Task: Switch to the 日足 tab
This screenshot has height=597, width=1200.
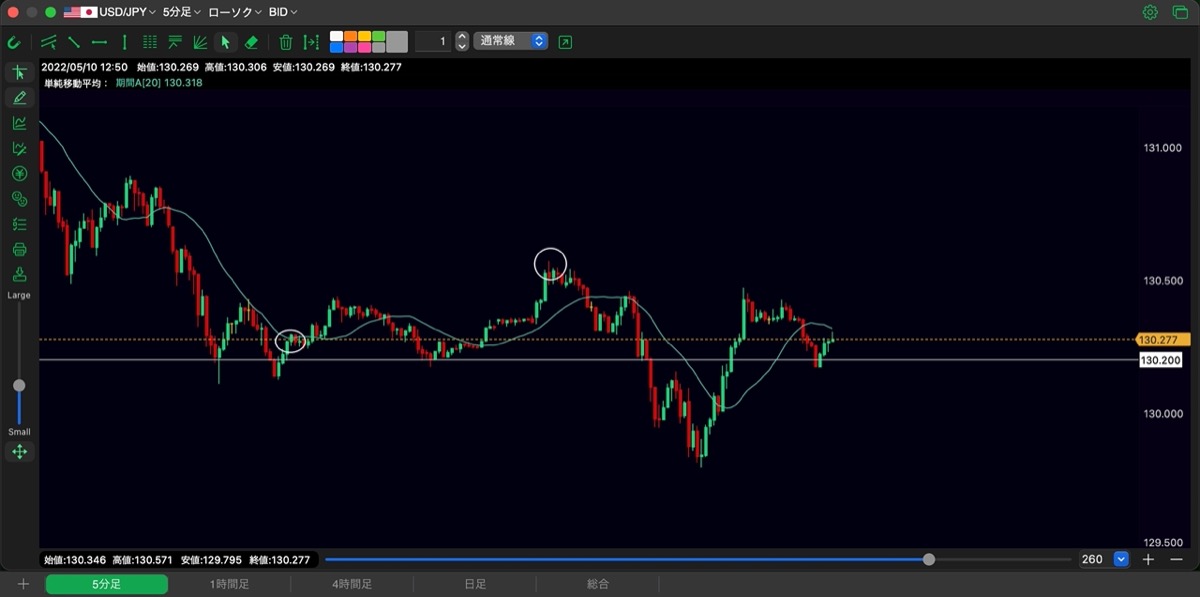Action: pos(475,584)
